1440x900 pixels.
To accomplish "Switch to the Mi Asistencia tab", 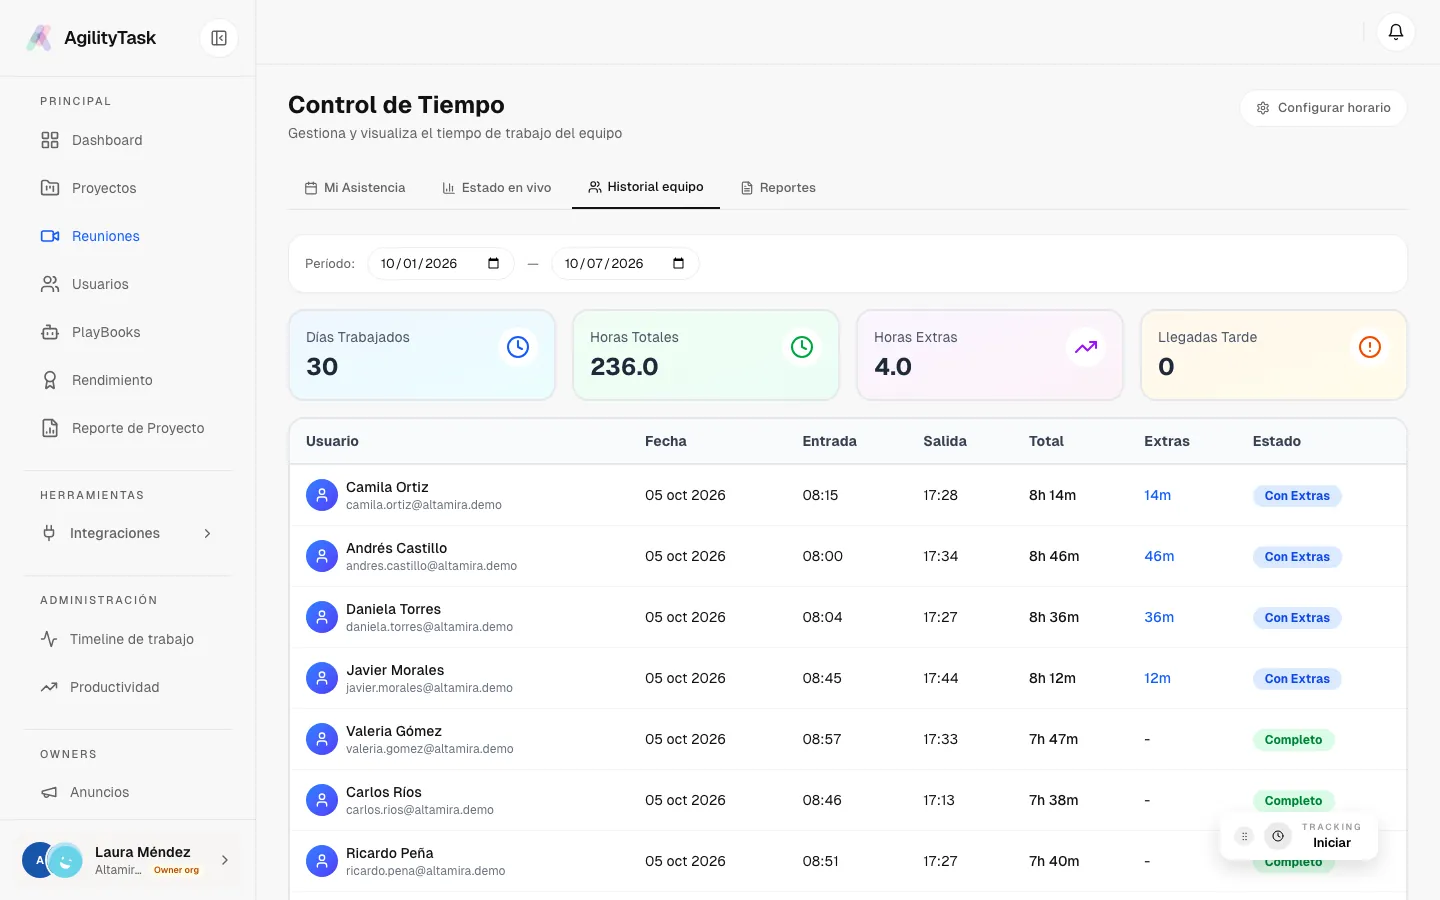I will (x=355, y=188).
